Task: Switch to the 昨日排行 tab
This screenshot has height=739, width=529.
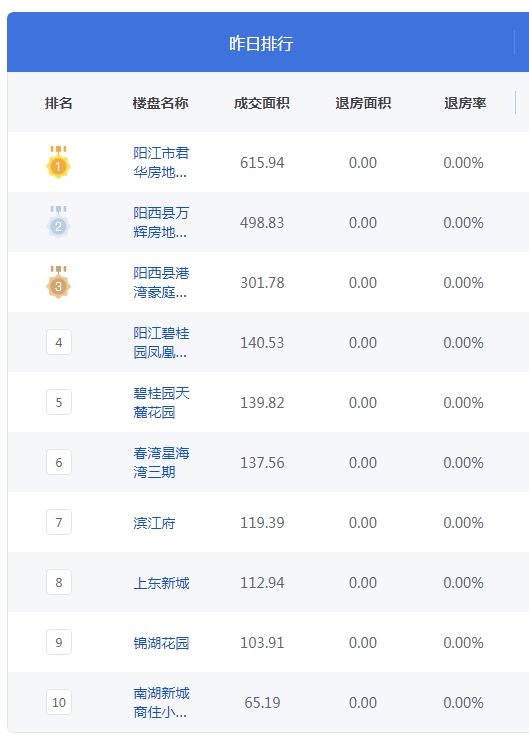Action: [x=261, y=43]
